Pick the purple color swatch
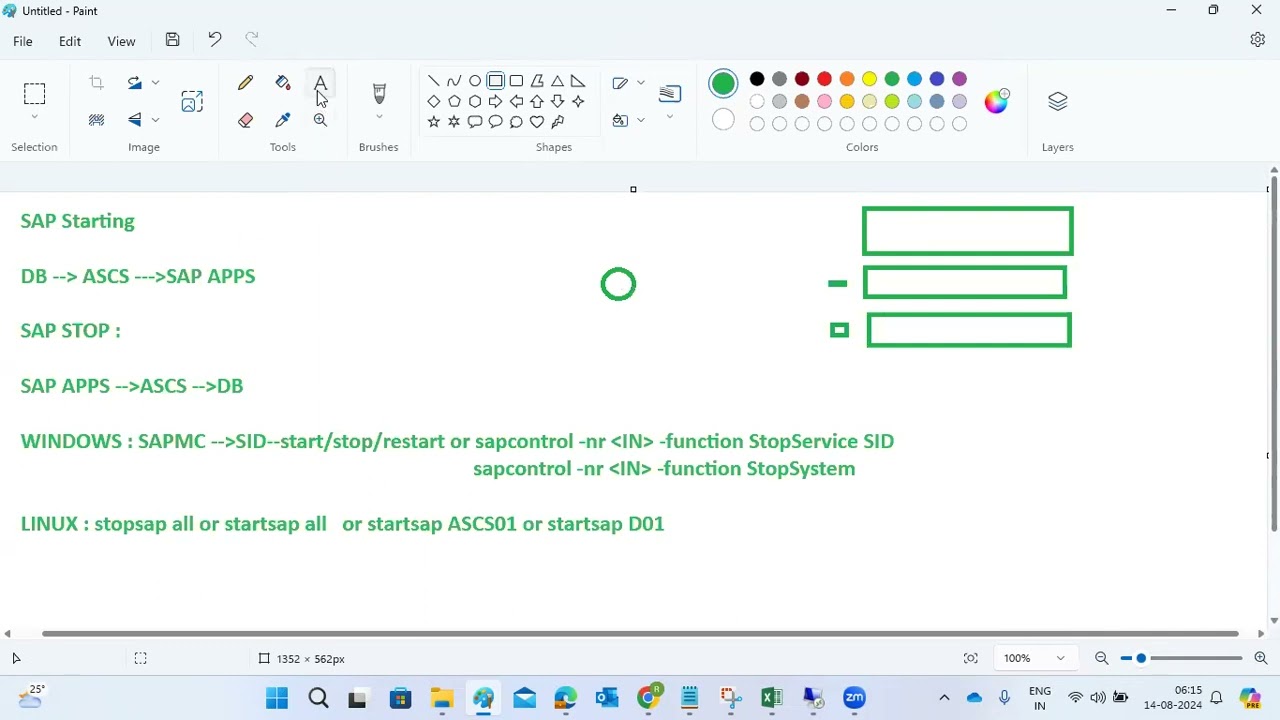 [959, 79]
